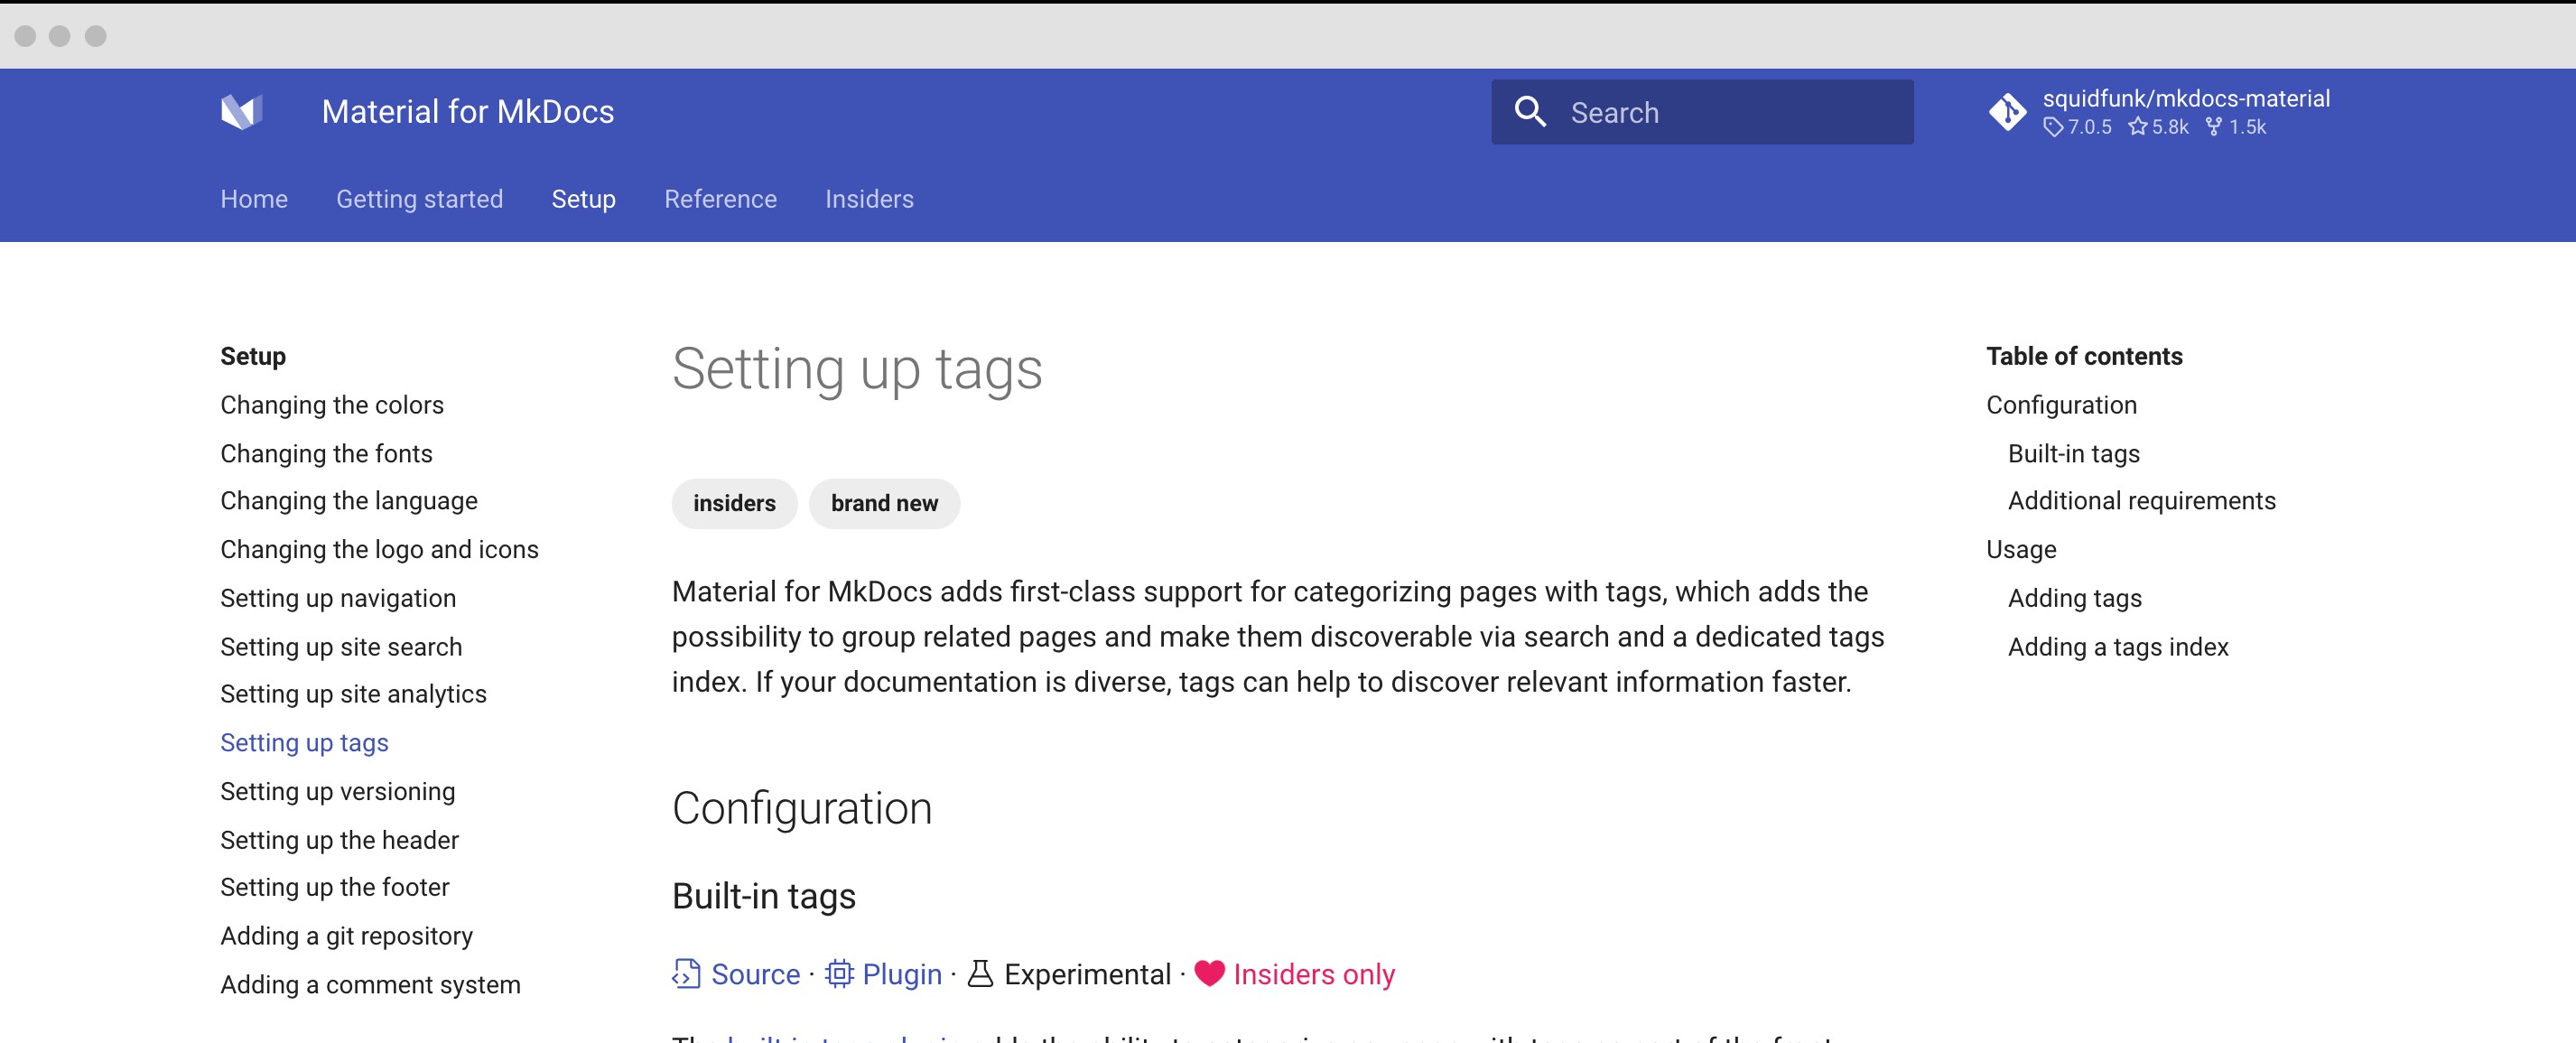Open the squidfunk/mkdocs-material repository link
2576x1043 pixels.
point(2185,99)
